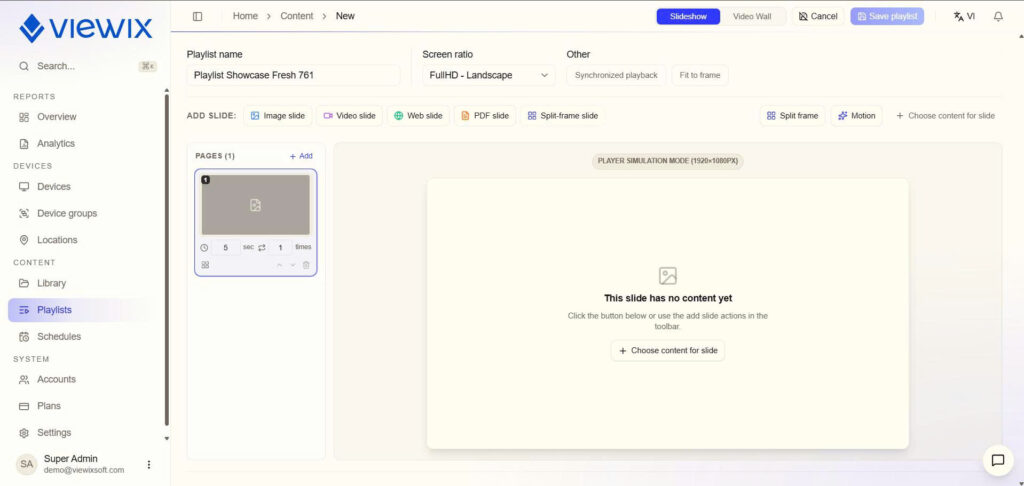
Task: Open the notifications bell
Action: point(998,16)
